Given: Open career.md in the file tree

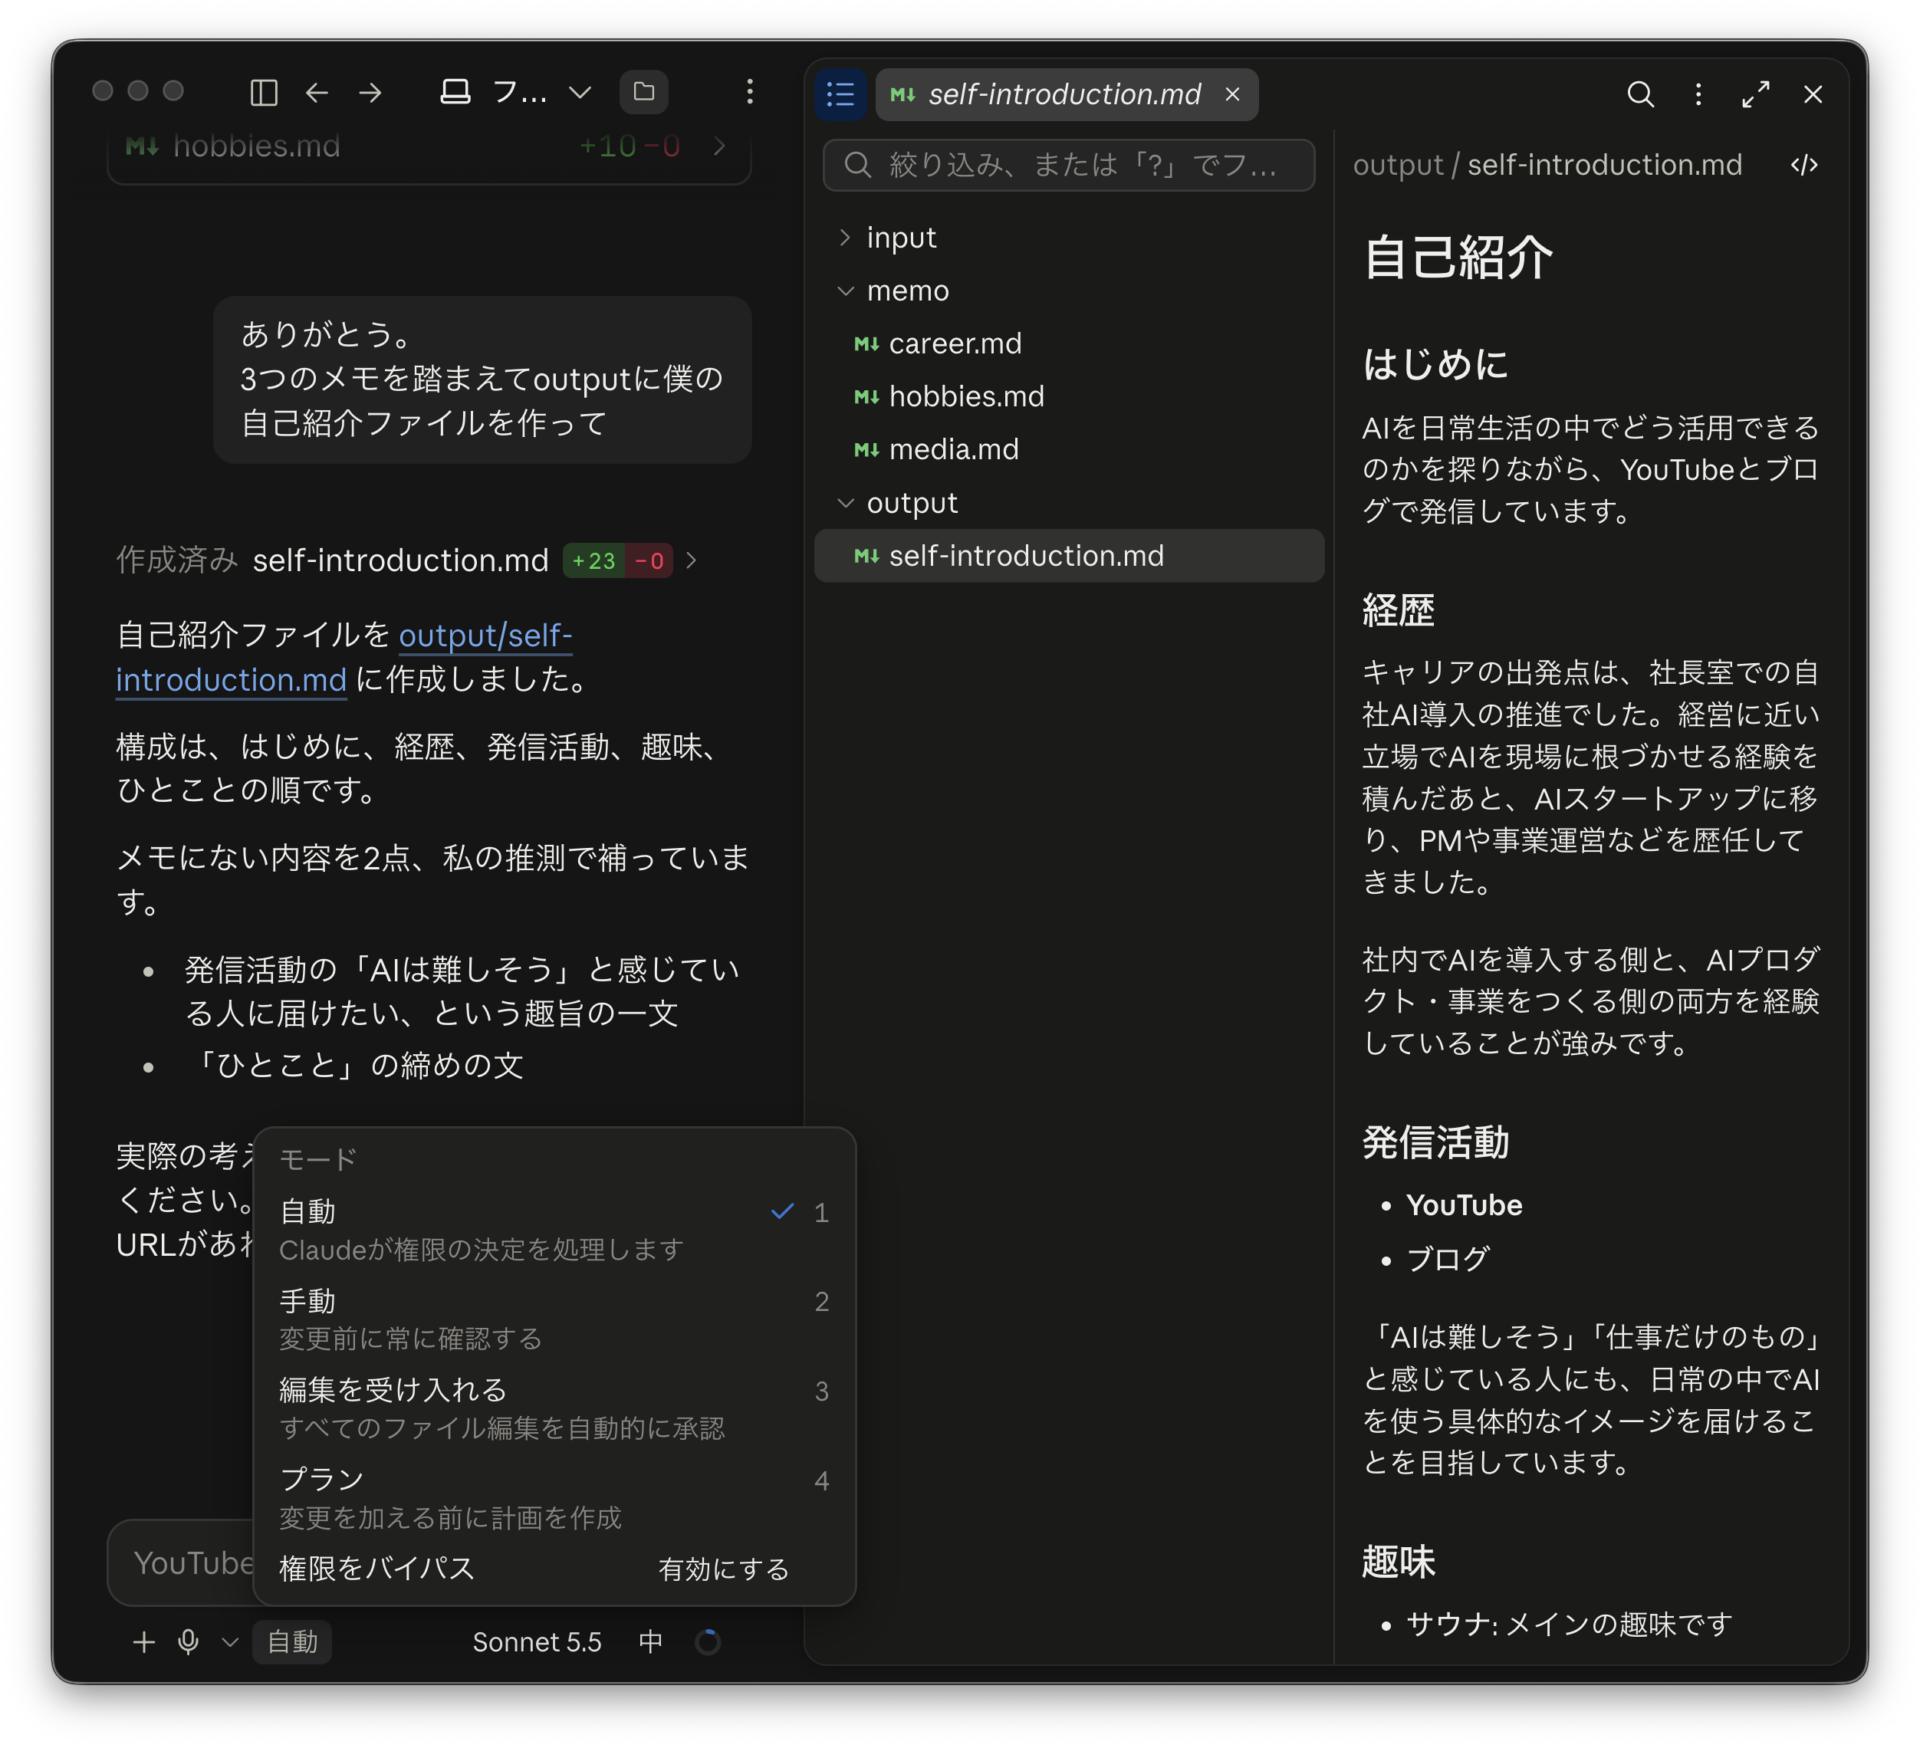Looking at the screenshot, I should pos(1069,343).
